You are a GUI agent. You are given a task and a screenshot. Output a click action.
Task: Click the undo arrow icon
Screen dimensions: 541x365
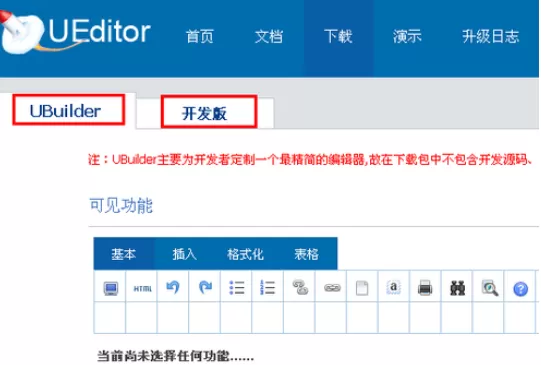click(x=173, y=287)
